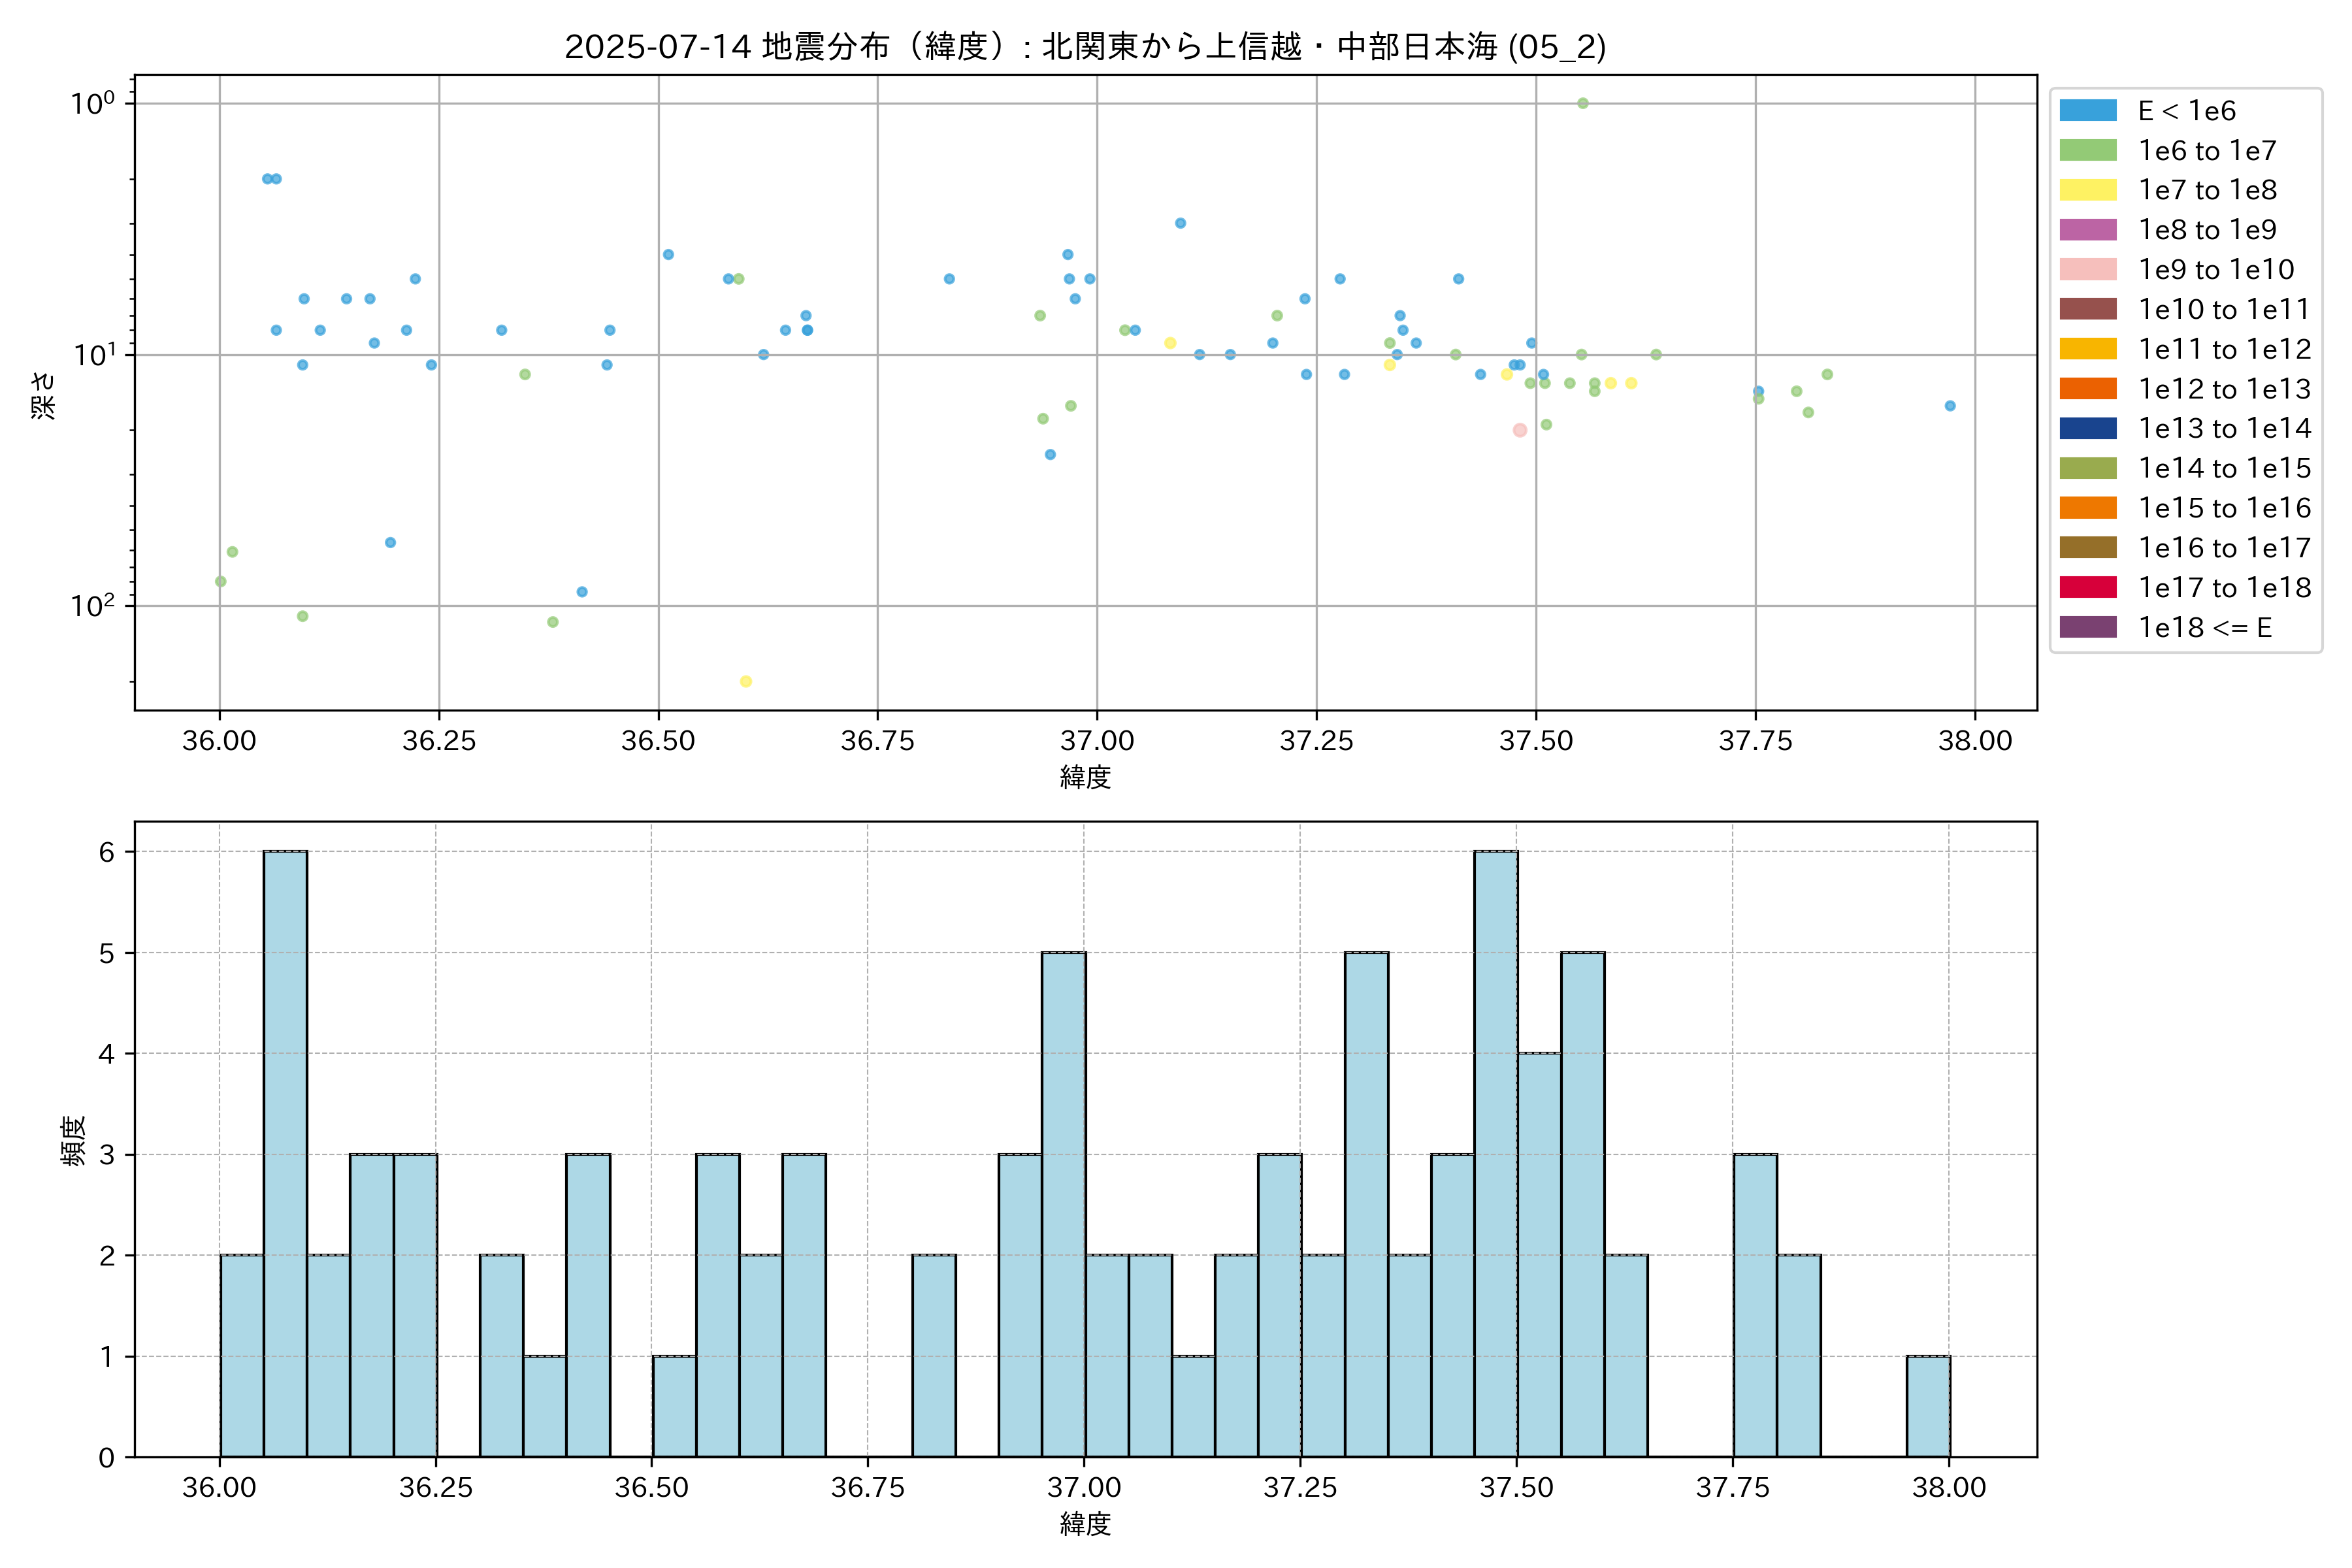Click the green point at depth 10⁰

coord(1582,103)
